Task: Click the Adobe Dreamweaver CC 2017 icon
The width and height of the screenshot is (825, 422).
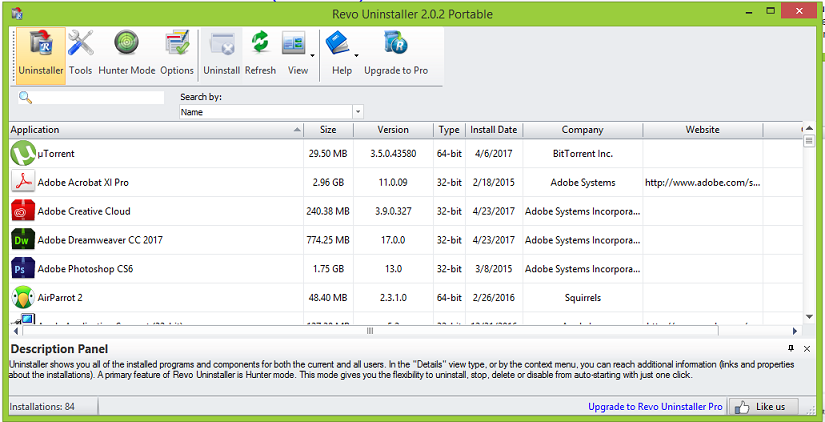Action: point(23,240)
